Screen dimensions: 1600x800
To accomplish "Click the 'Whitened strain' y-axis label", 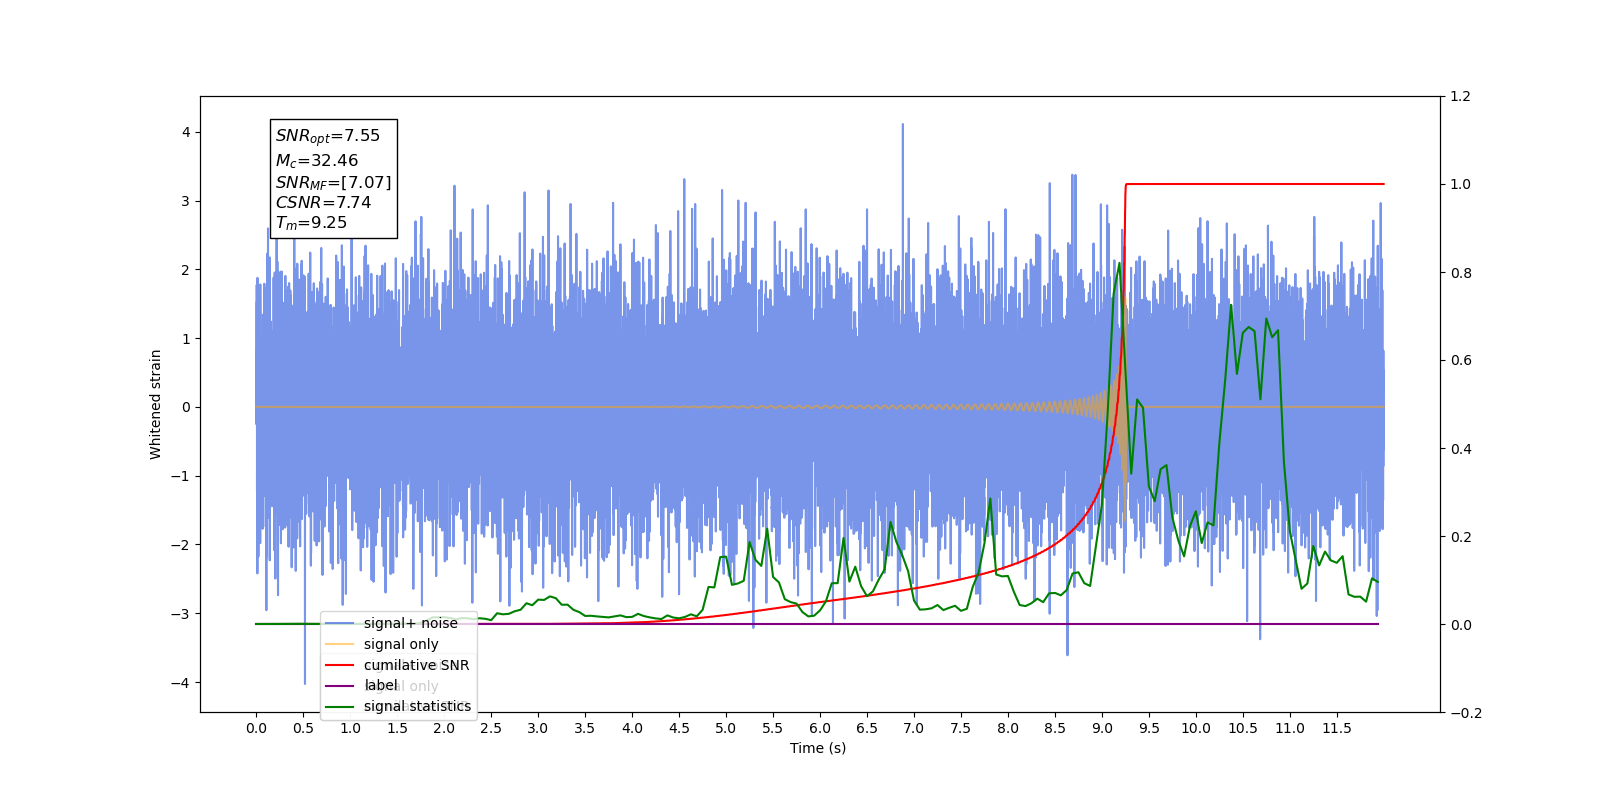I will click(156, 404).
